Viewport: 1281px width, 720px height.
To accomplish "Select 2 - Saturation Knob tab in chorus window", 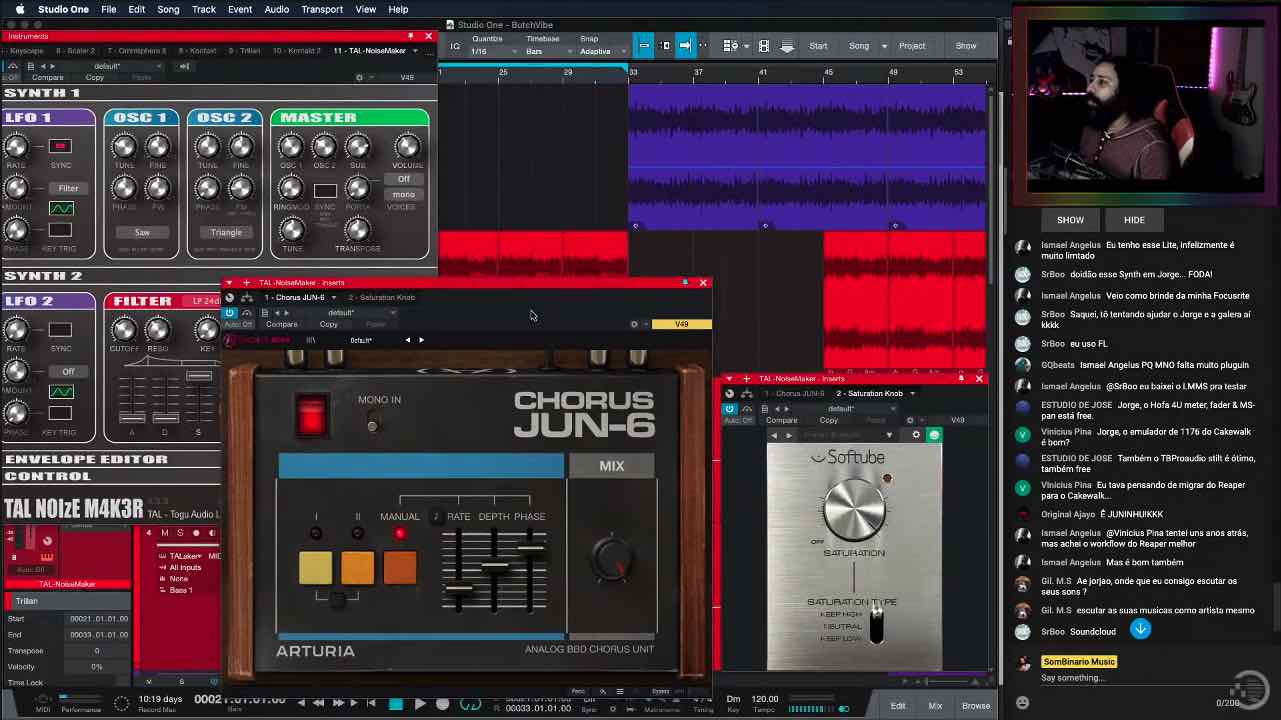I will point(381,297).
